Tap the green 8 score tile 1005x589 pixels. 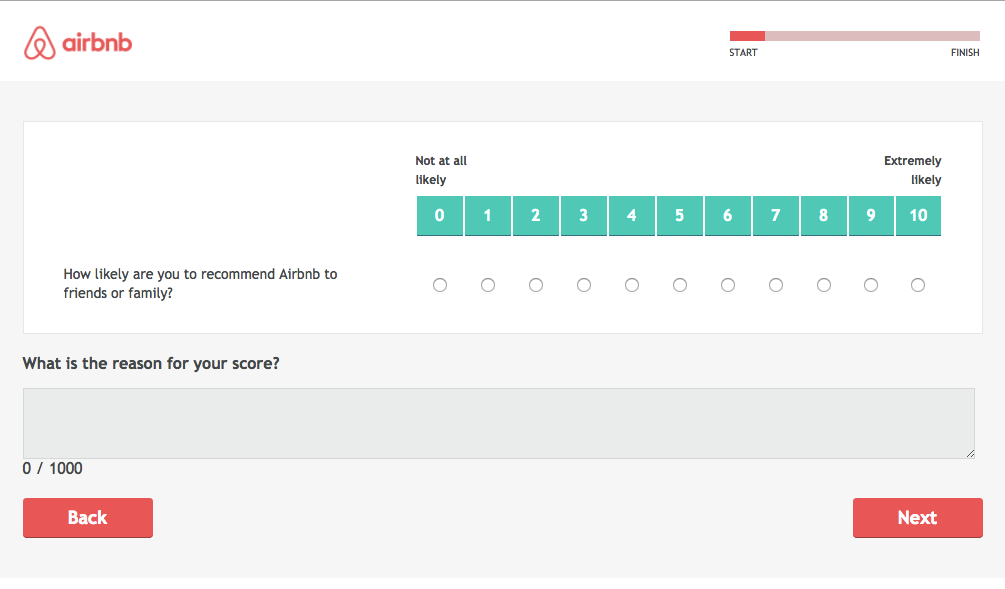pos(824,216)
